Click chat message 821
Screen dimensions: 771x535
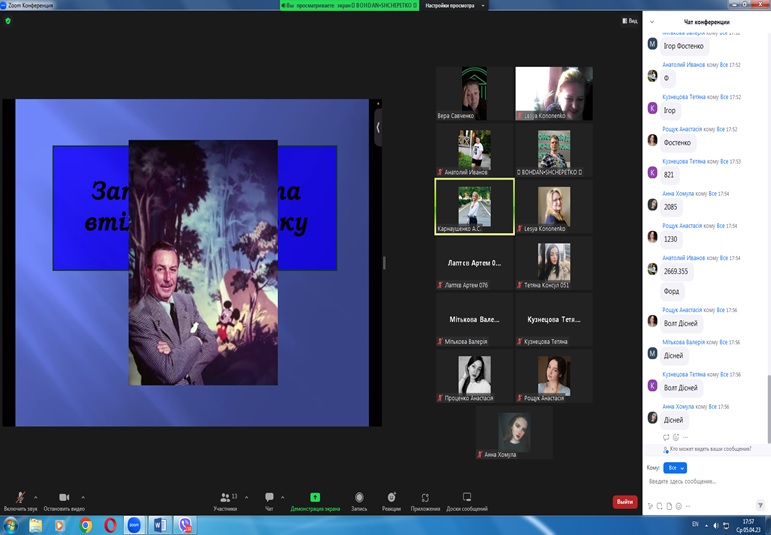point(669,175)
